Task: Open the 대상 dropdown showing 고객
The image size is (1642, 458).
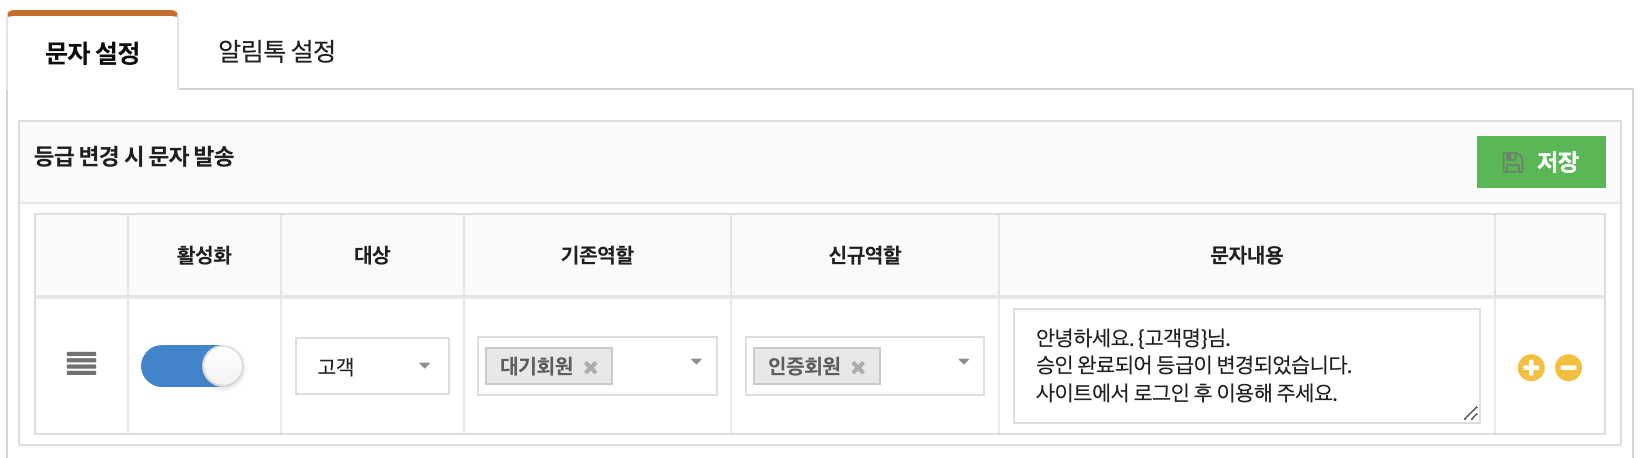Action: coord(372,366)
